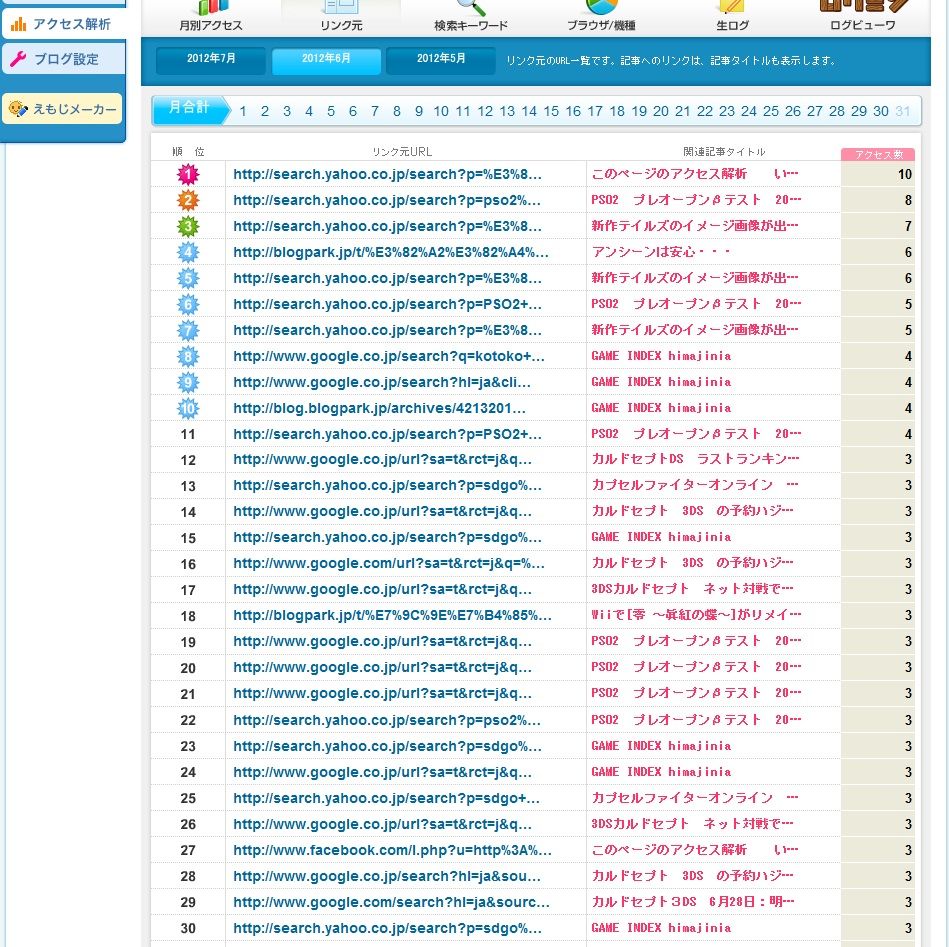Image resolution: width=949 pixels, height=947 pixels.
Task: Select day 30 in date bar
Action: 881,111
